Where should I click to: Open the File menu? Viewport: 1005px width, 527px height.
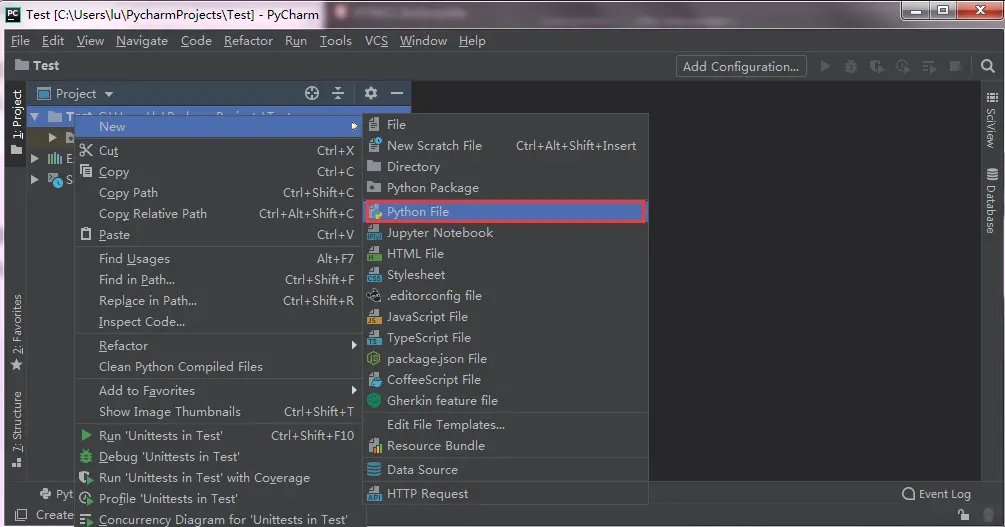(x=21, y=40)
